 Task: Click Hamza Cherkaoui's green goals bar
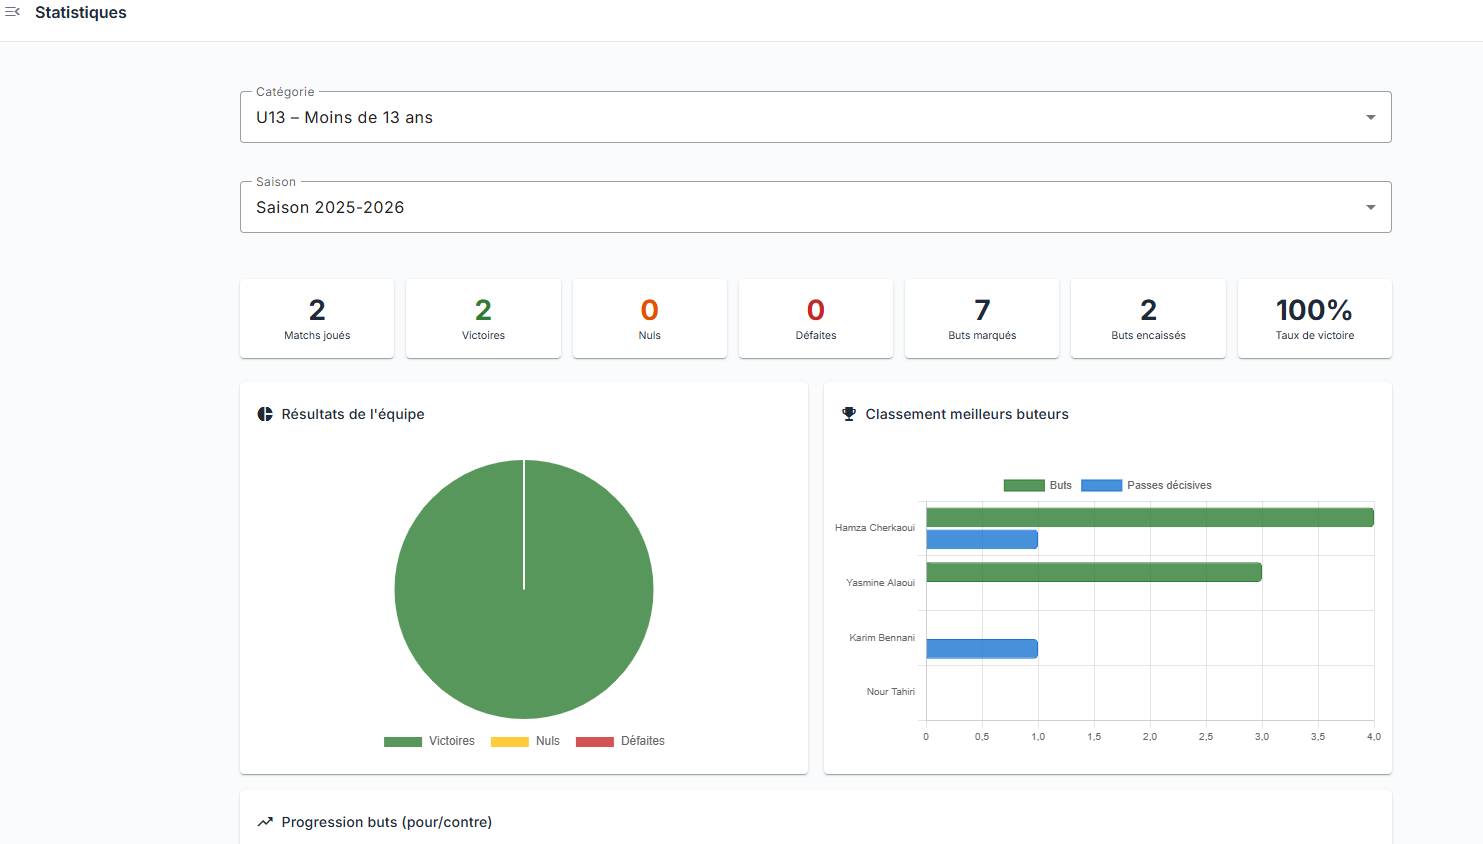1150,517
